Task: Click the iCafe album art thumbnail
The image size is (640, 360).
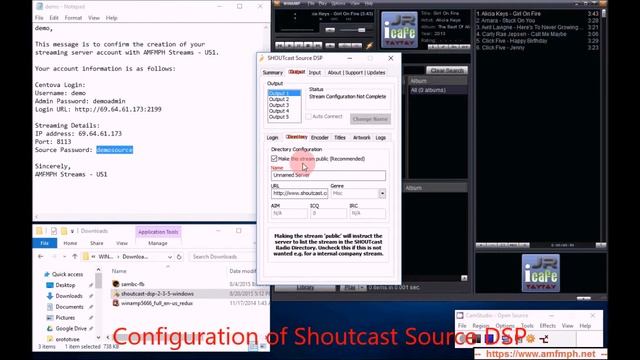Action: tap(399, 30)
